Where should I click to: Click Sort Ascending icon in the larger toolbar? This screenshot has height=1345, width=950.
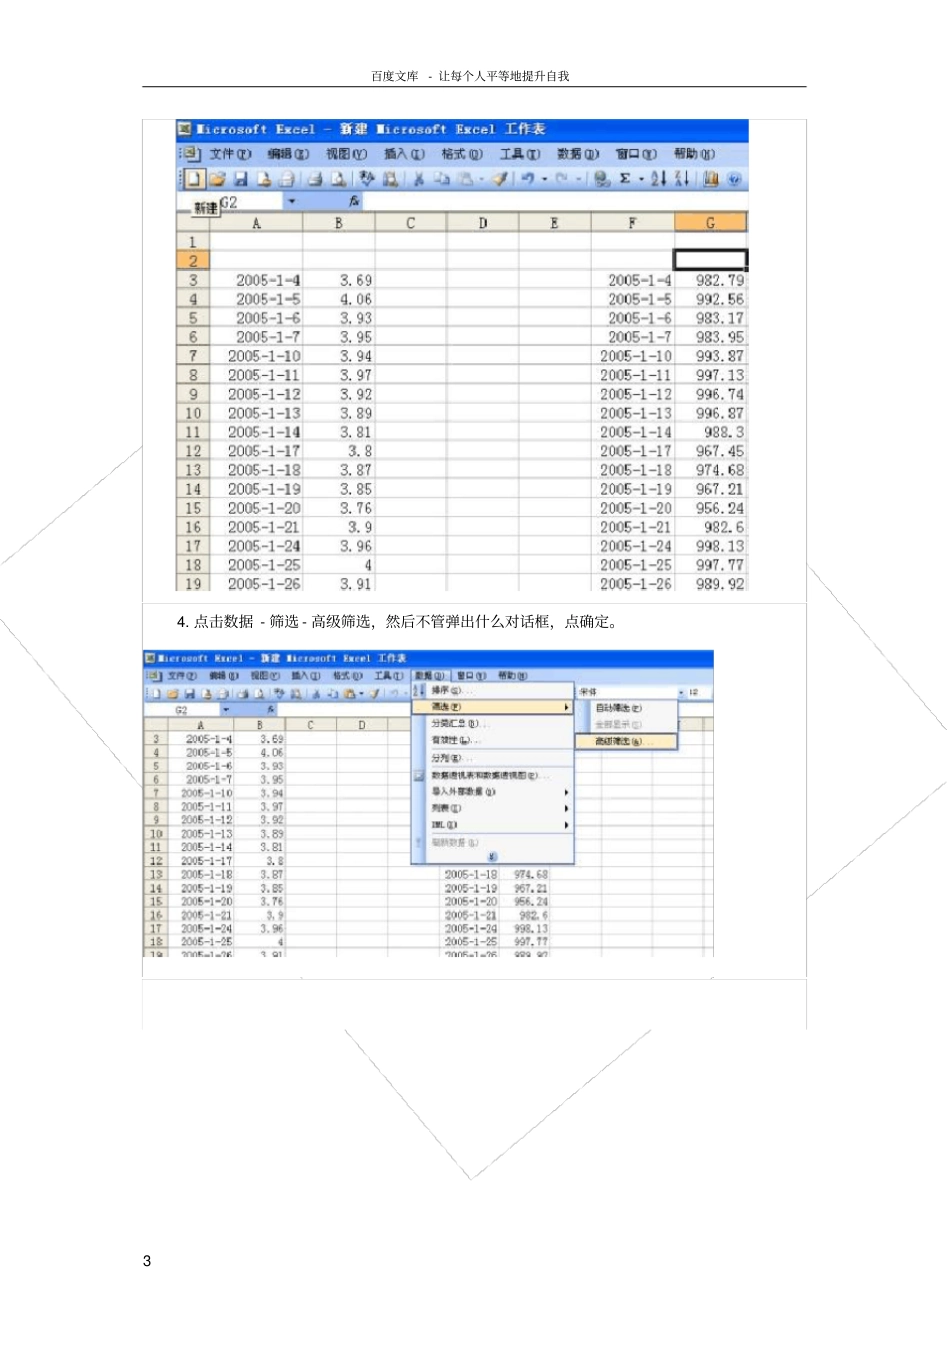coord(658,179)
